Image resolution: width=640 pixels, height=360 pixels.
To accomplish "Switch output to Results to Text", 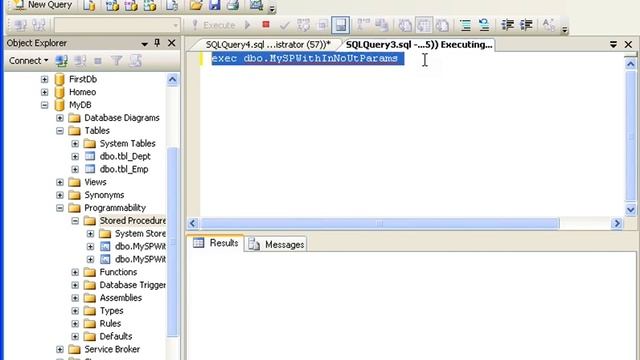I will tap(405, 25).
